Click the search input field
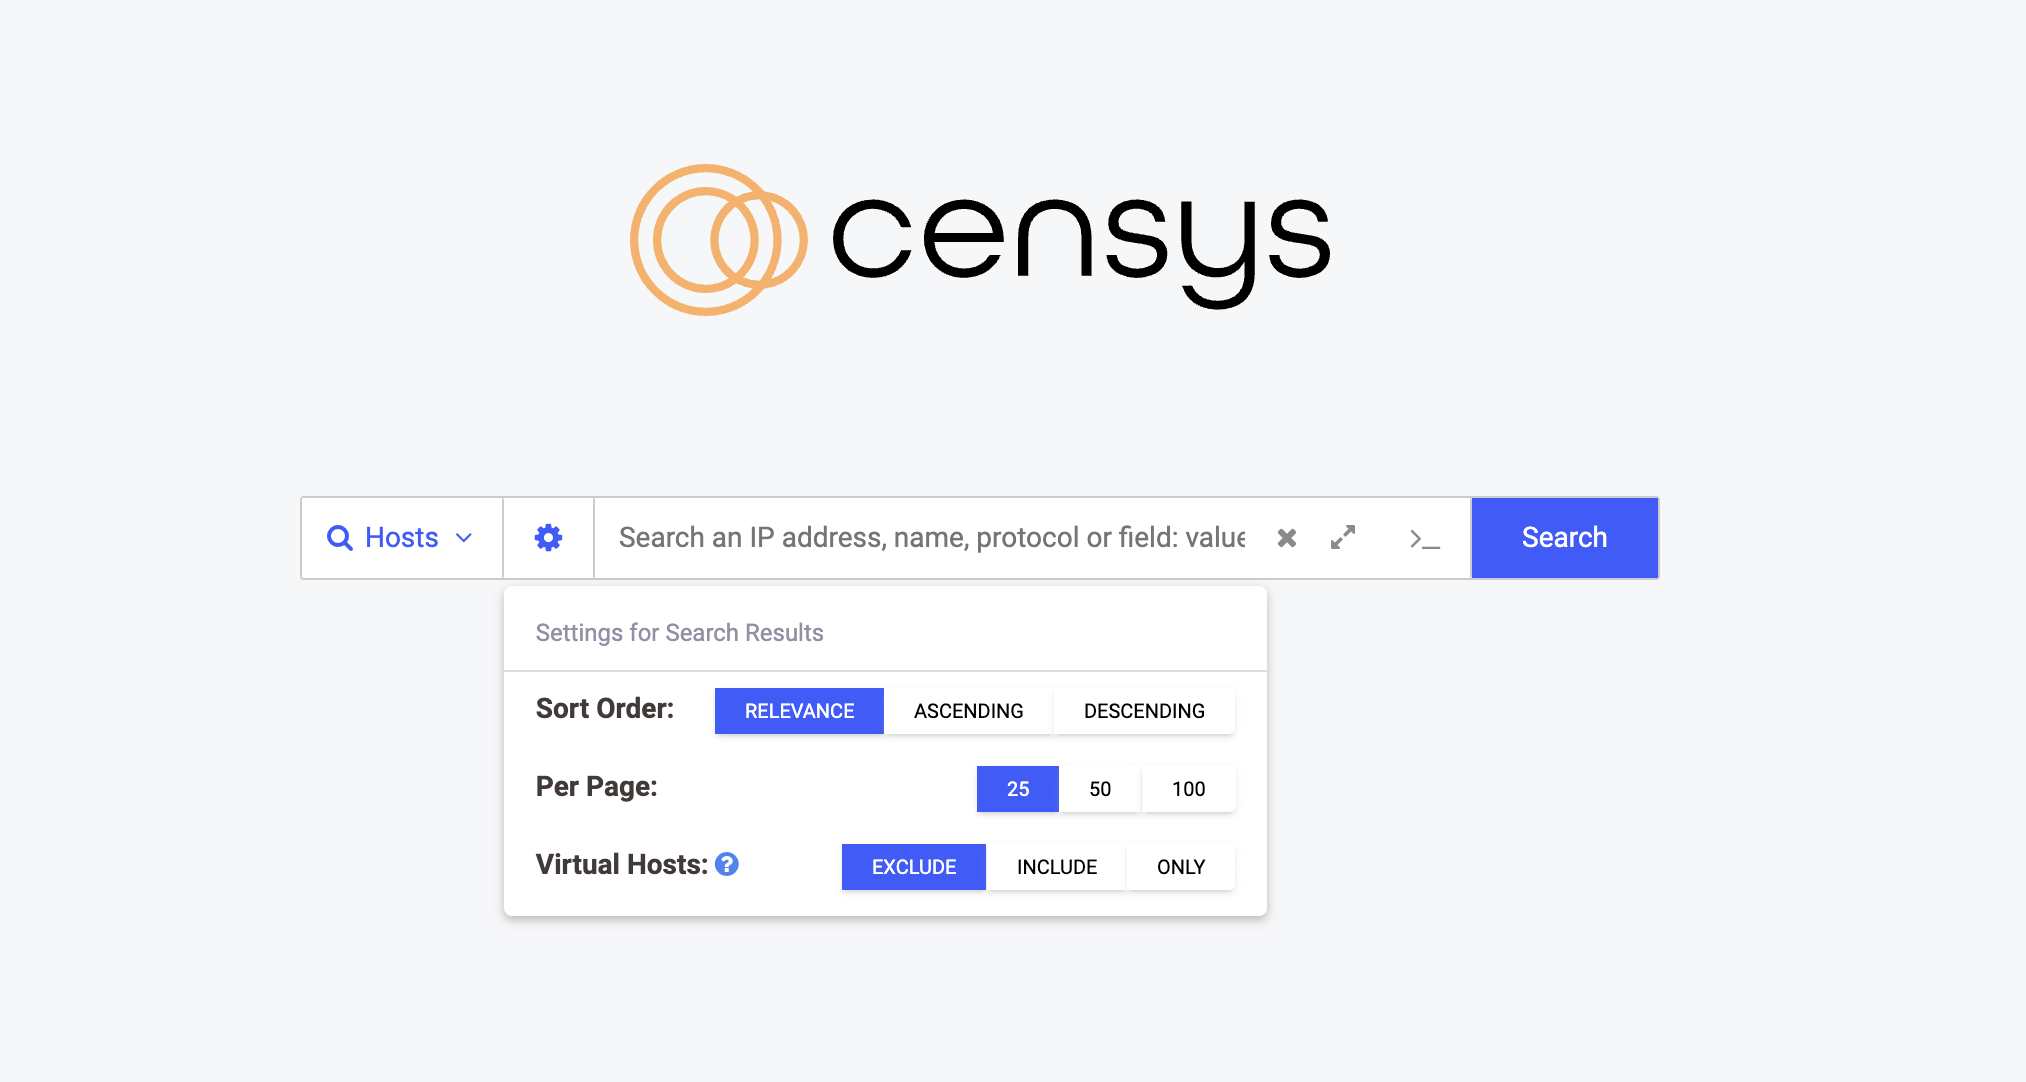Screen dimensions: 2026x1082 [x=933, y=536]
